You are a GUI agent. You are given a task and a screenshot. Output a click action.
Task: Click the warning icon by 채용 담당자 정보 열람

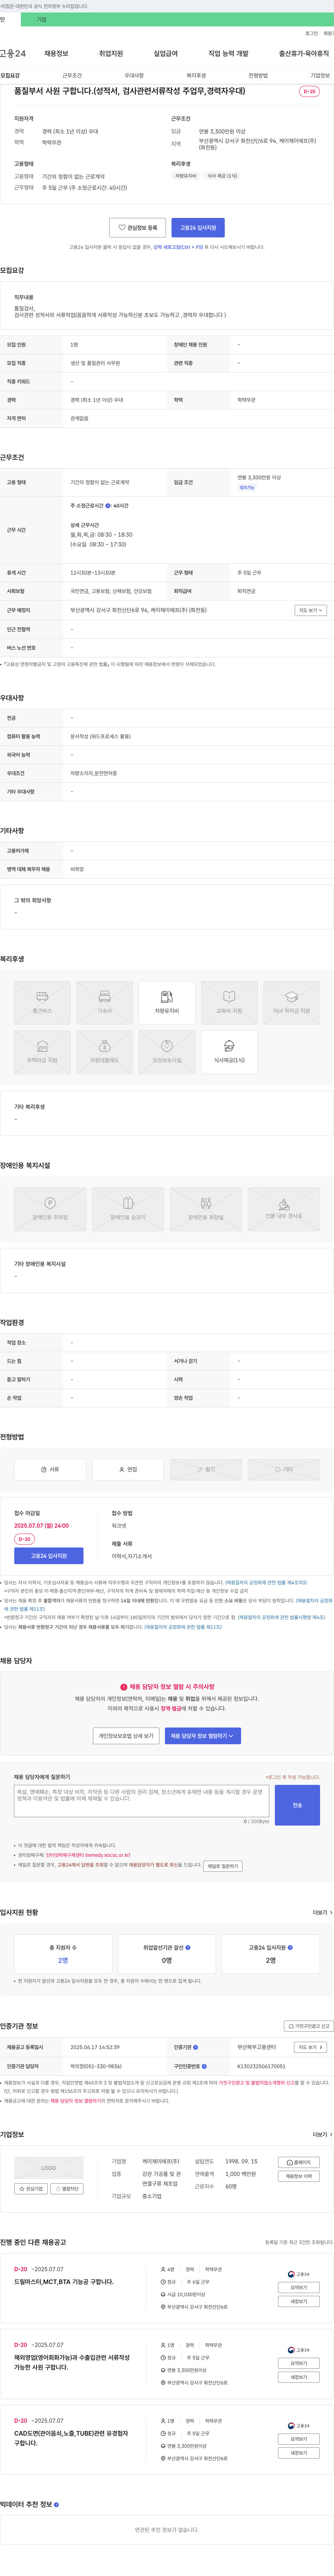(124, 1686)
